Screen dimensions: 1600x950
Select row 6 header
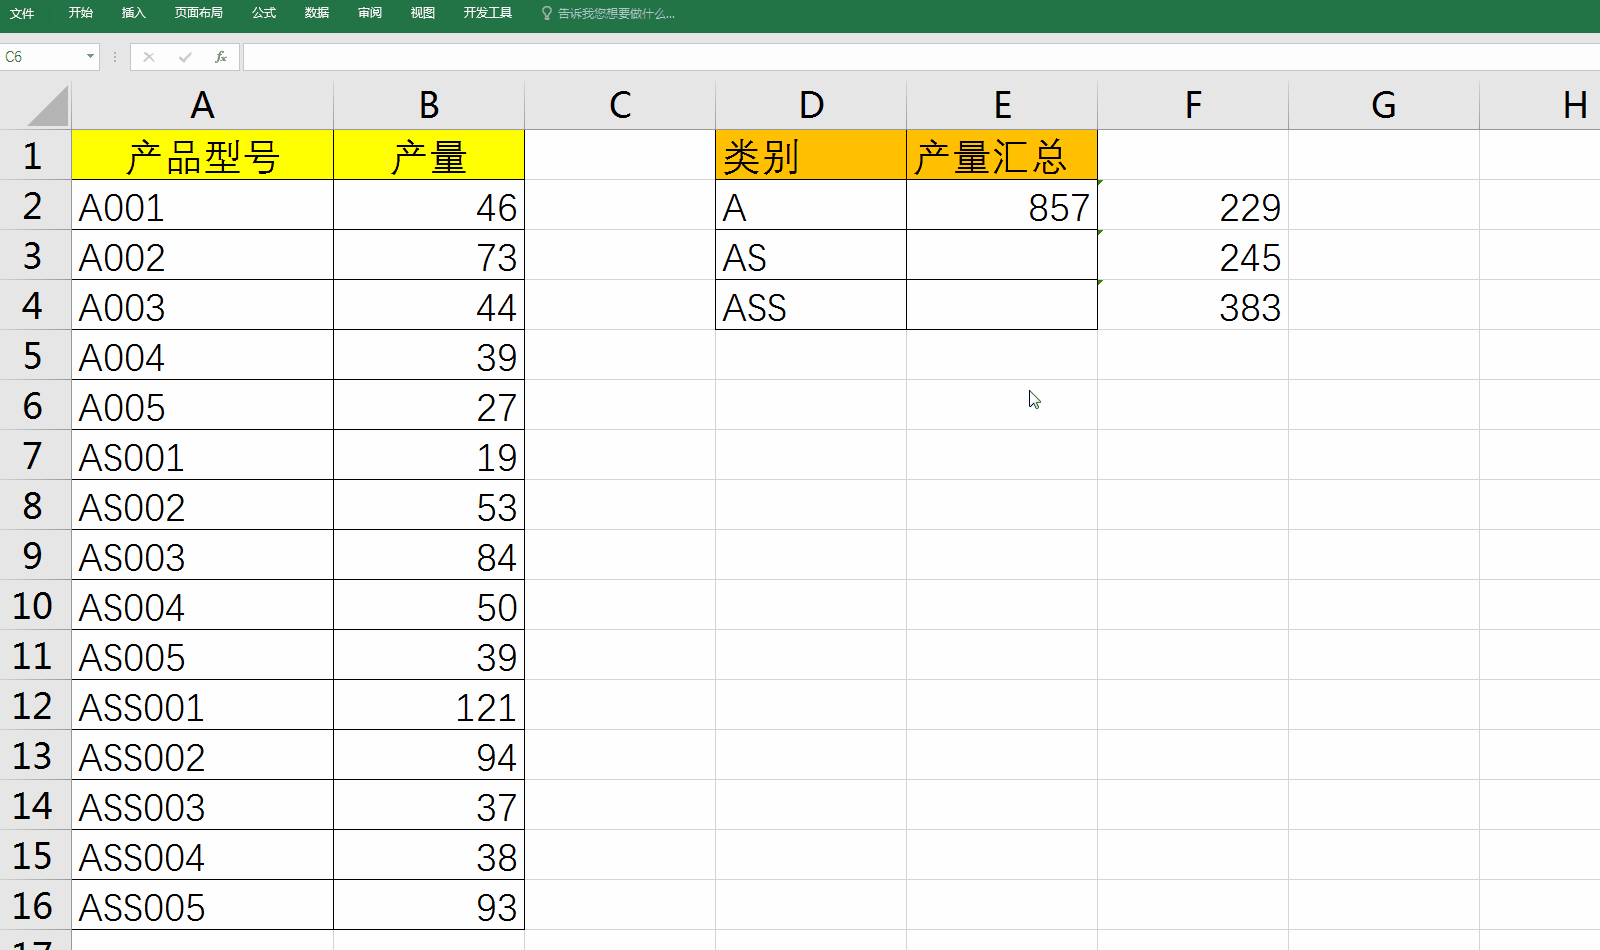click(35, 405)
